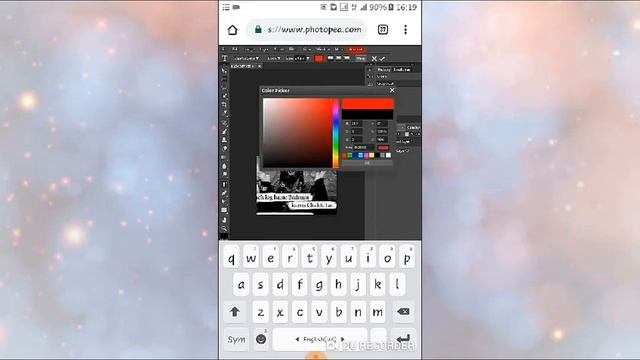The width and height of the screenshot is (640, 360).
Task: Align text center in options bar
Action: pos(338,58)
